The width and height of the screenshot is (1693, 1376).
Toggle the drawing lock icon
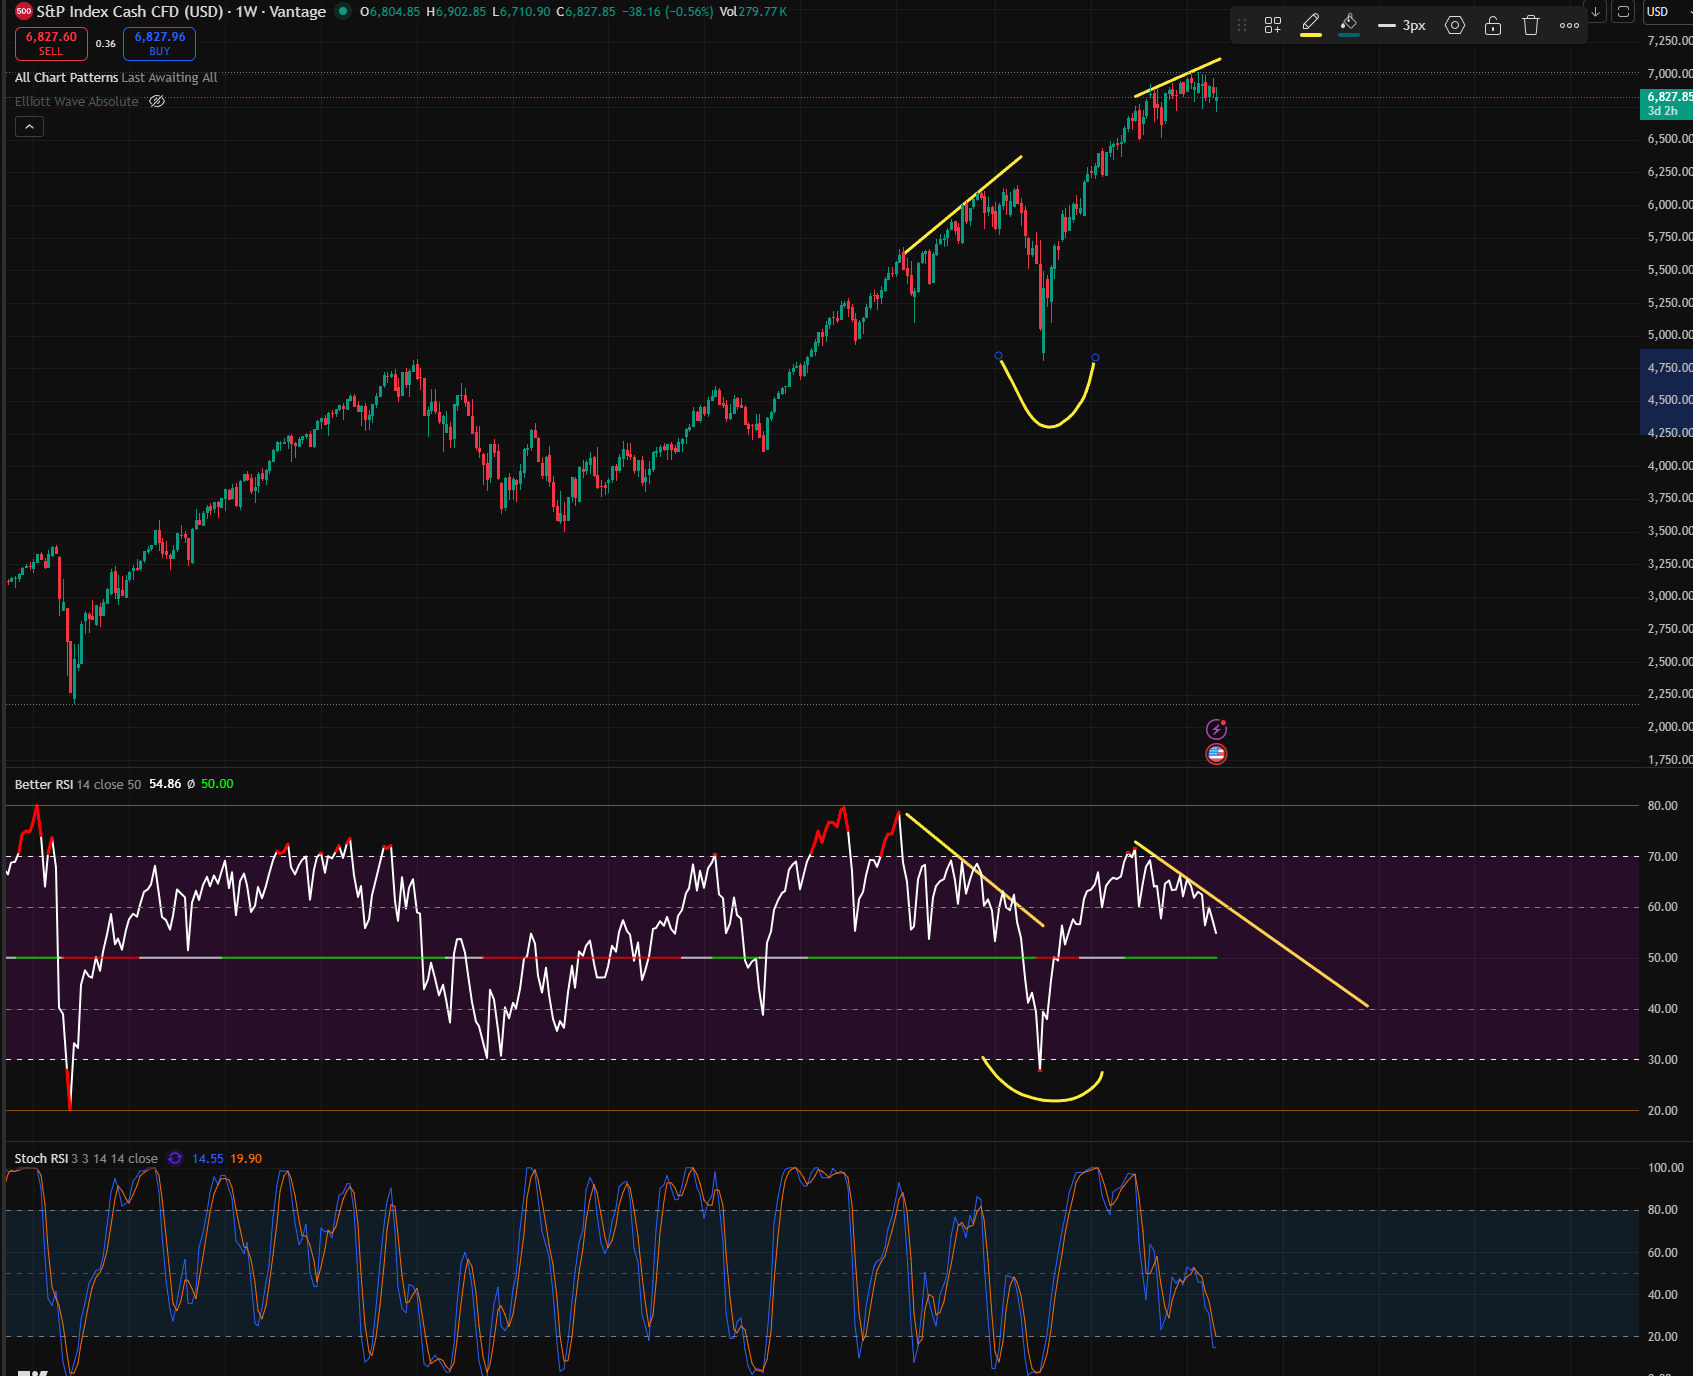tap(1493, 26)
